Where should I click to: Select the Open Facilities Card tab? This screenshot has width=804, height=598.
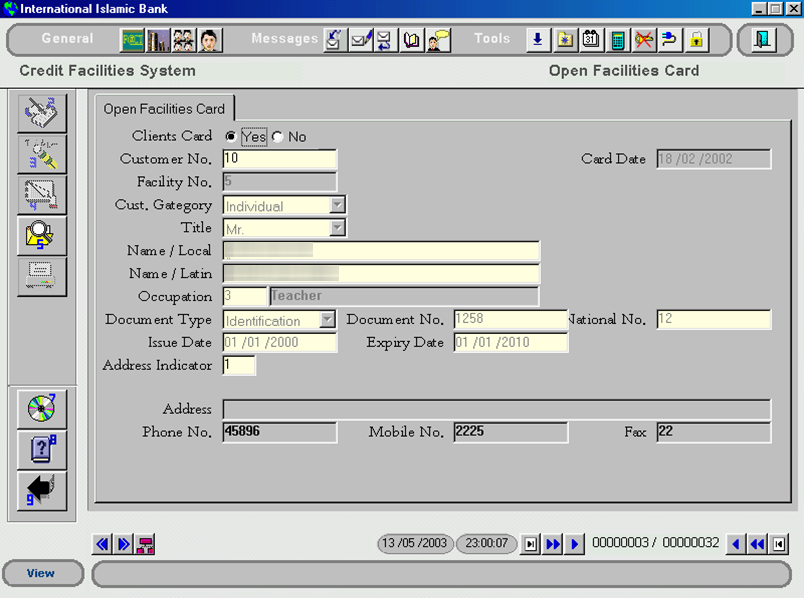point(164,109)
